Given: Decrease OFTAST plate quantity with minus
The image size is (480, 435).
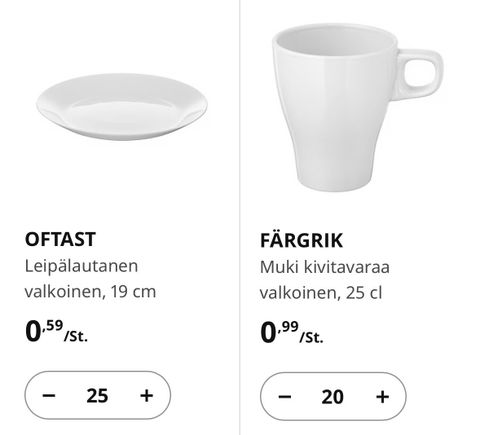Looking at the screenshot, I should click(49, 396).
